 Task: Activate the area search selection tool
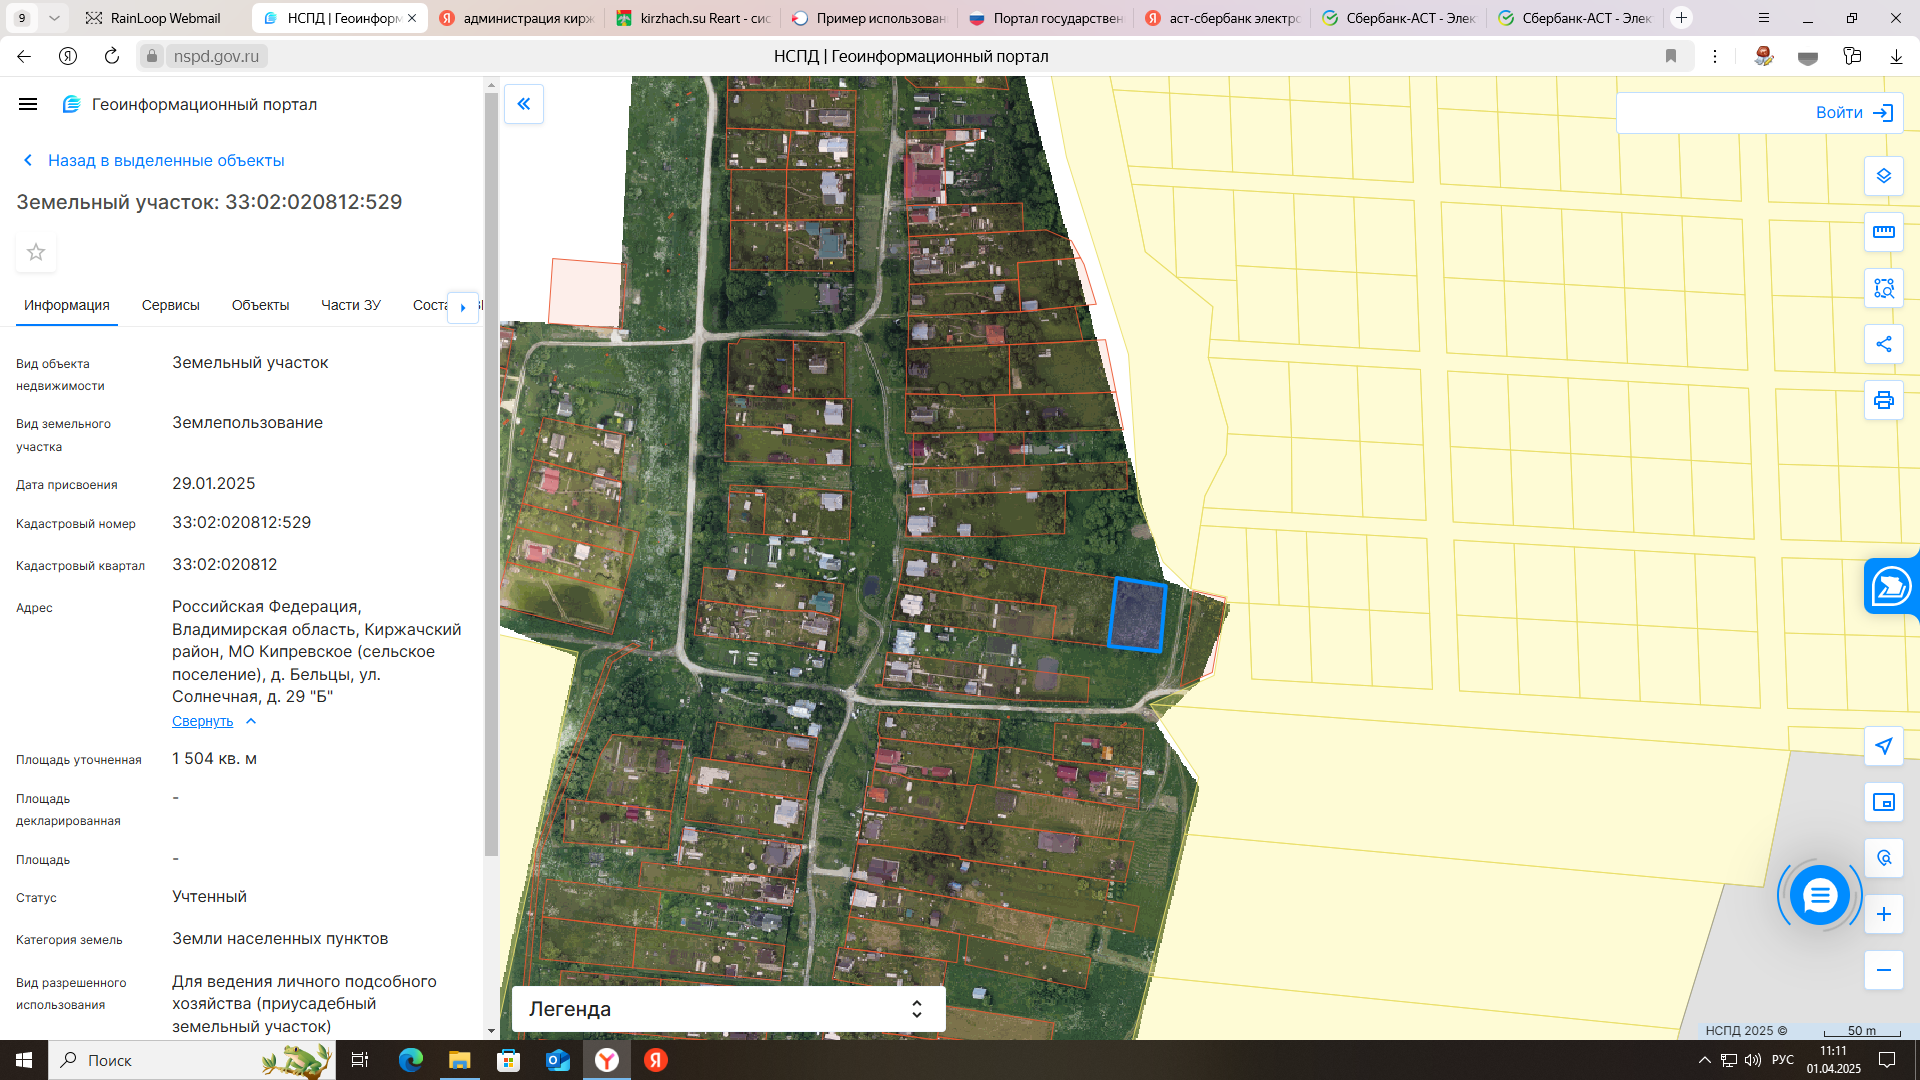[1883, 288]
